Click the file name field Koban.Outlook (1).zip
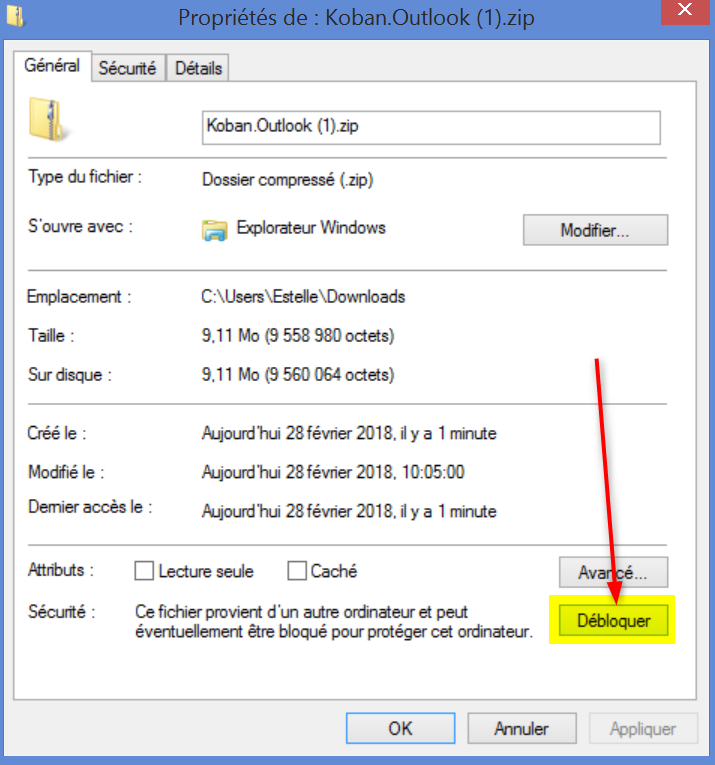 click(x=431, y=127)
